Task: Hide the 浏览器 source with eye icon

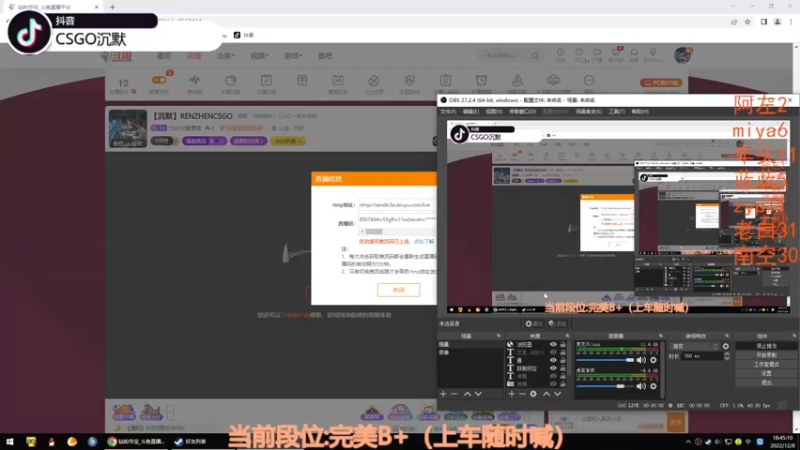Action: [x=553, y=344]
